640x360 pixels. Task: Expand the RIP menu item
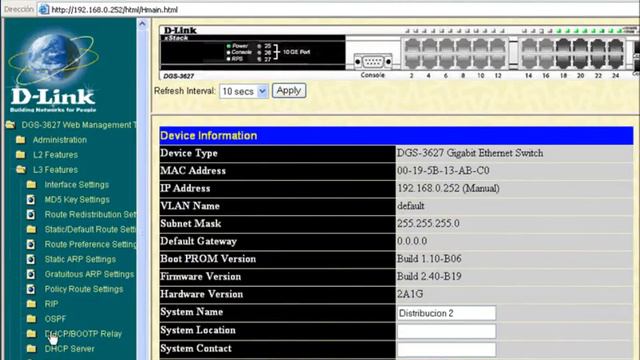tap(51, 304)
